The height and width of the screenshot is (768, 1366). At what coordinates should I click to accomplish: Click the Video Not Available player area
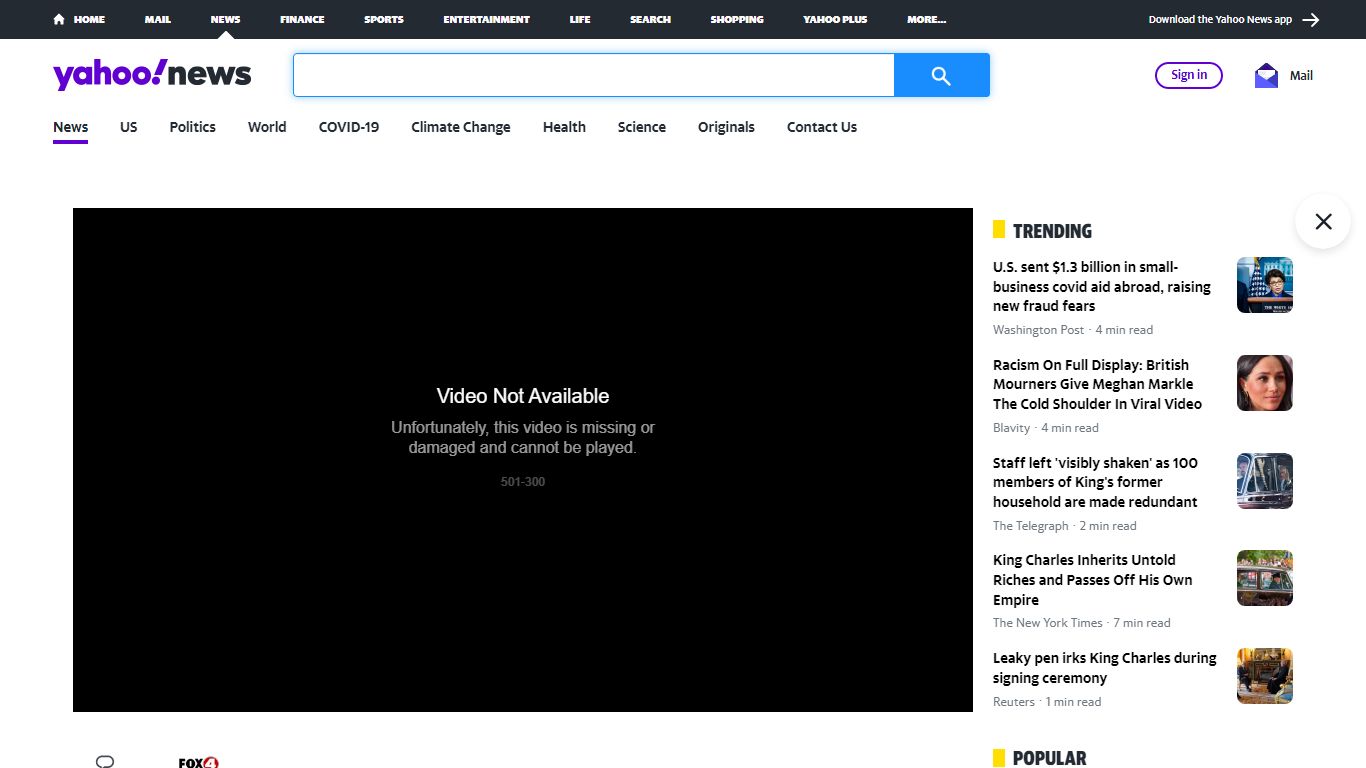point(523,460)
